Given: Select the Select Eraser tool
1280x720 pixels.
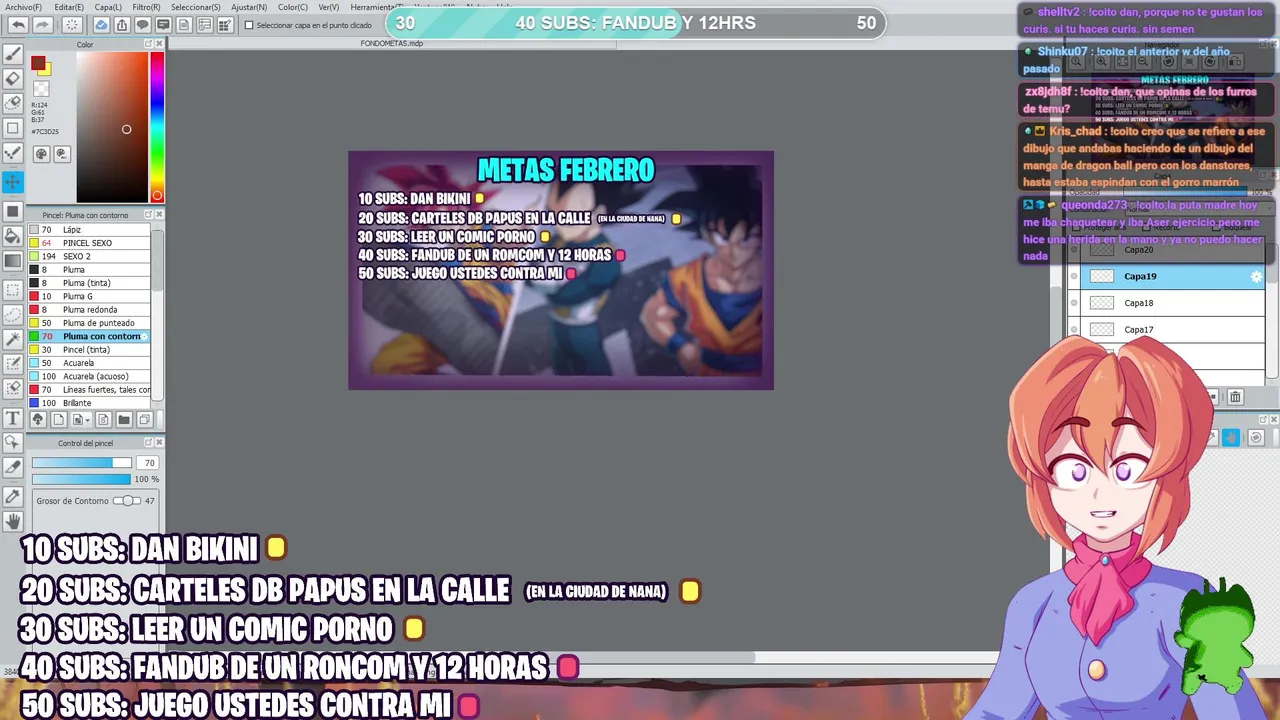Looking at the screenshot, I should point(13,388).
